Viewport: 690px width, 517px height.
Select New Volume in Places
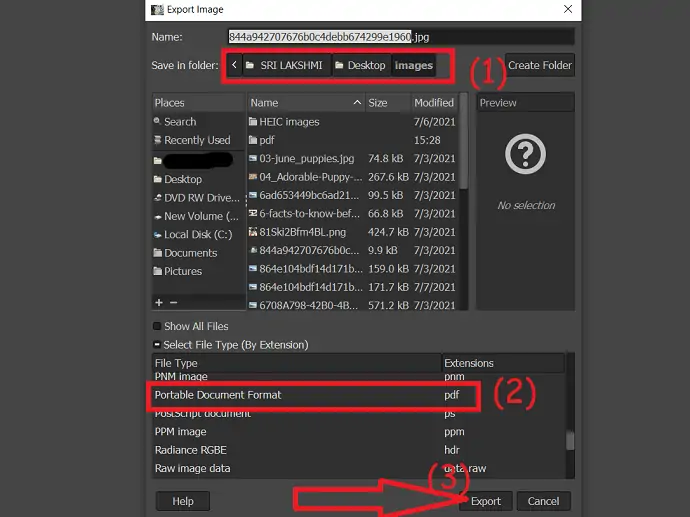[198, 216]
